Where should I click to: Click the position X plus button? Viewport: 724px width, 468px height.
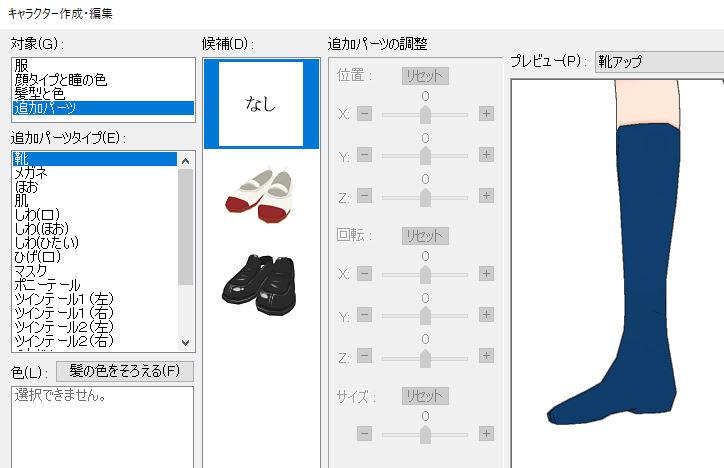point(486,113)
